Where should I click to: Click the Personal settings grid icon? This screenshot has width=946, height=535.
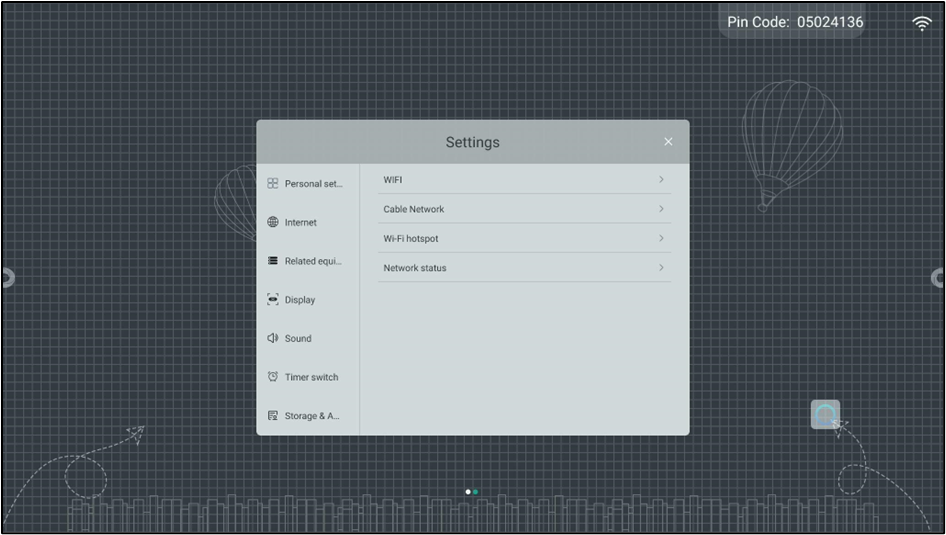(273, 184)
